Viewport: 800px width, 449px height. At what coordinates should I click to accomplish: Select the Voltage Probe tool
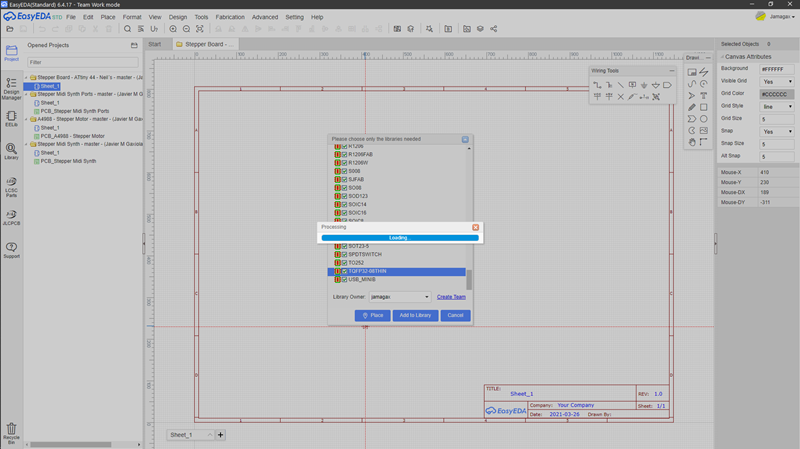pos(633,97)
